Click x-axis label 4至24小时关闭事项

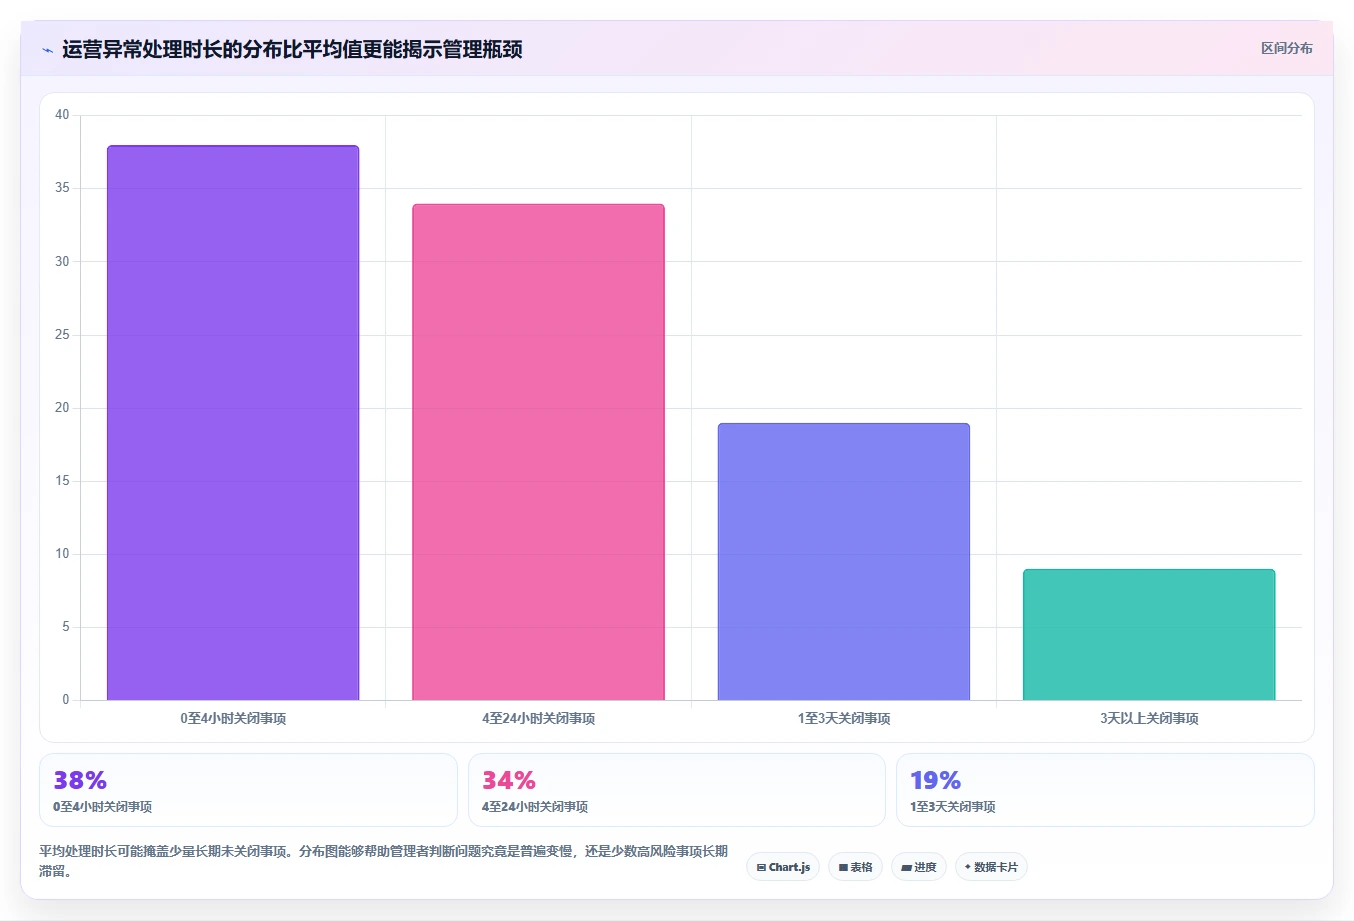(538, 718)
